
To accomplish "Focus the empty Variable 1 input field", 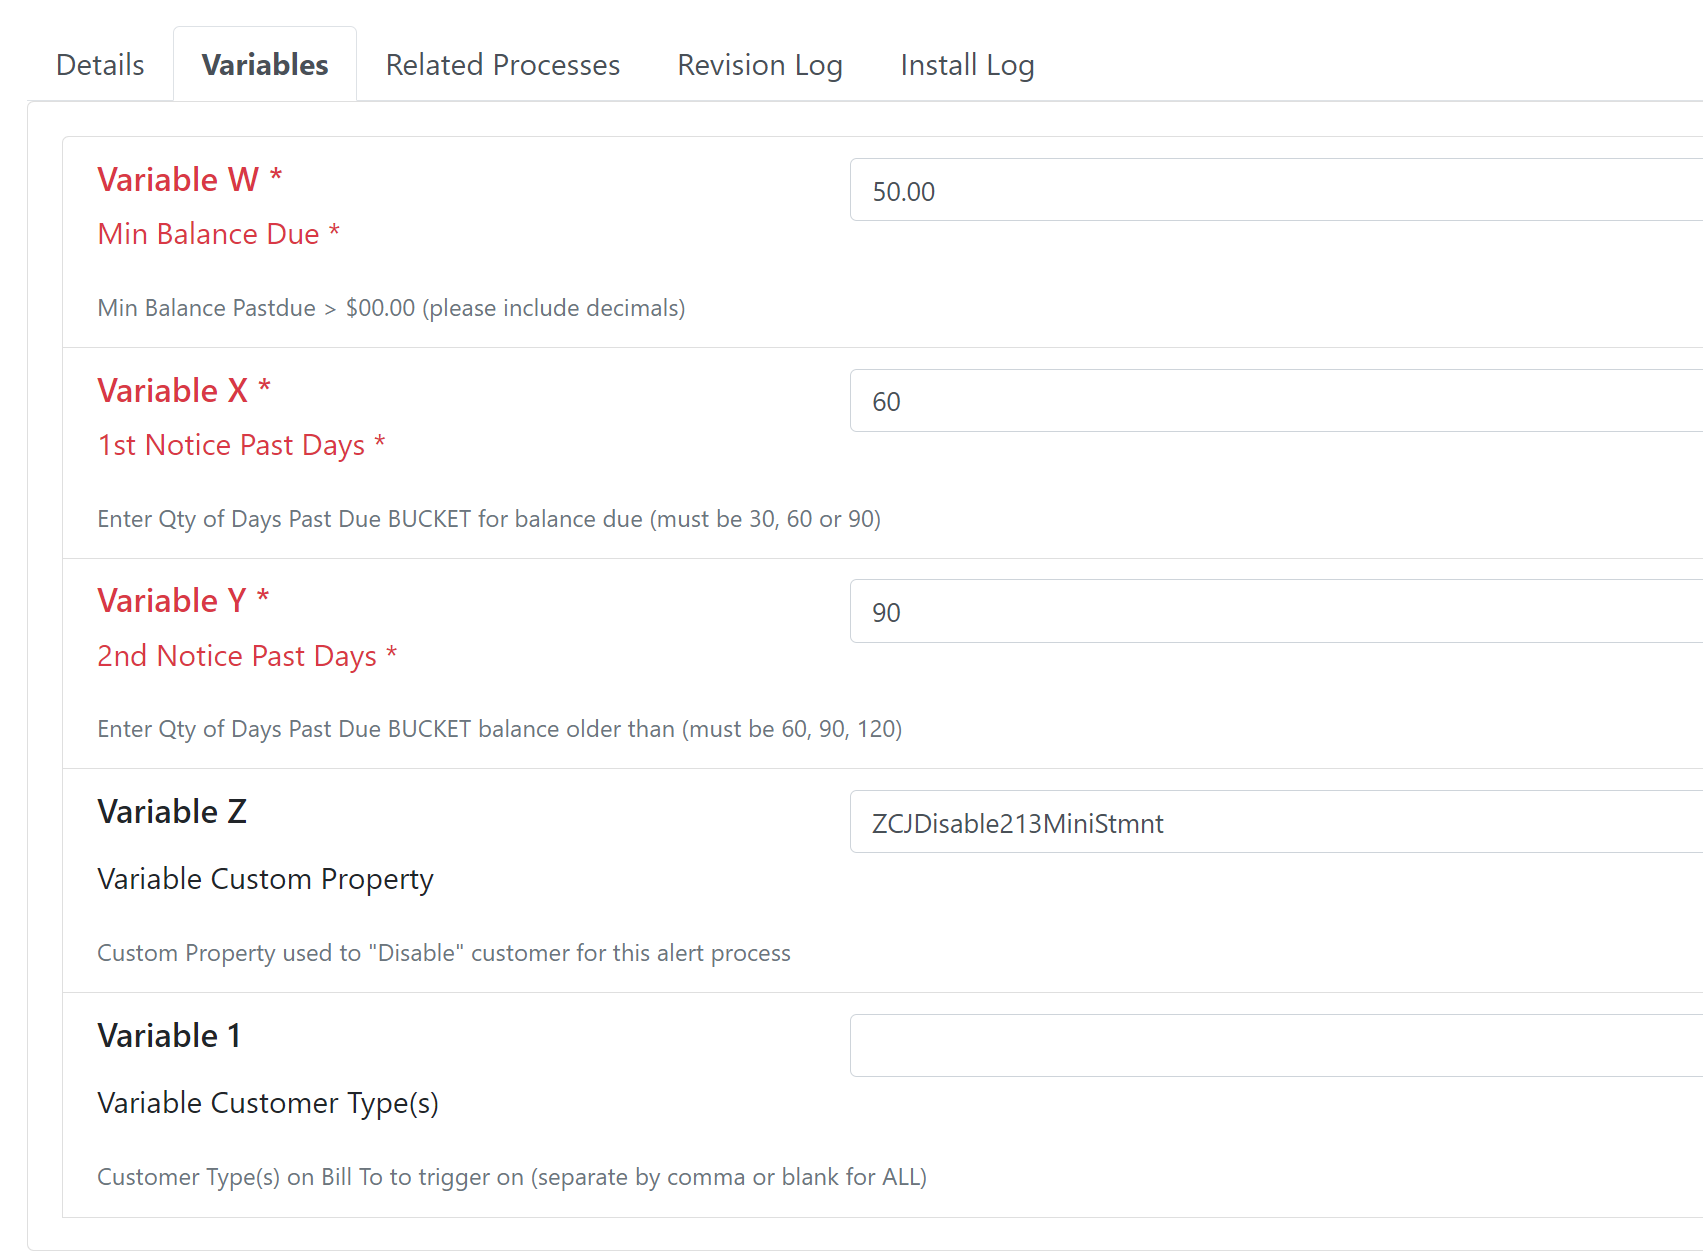I will pos(1276,1046).
